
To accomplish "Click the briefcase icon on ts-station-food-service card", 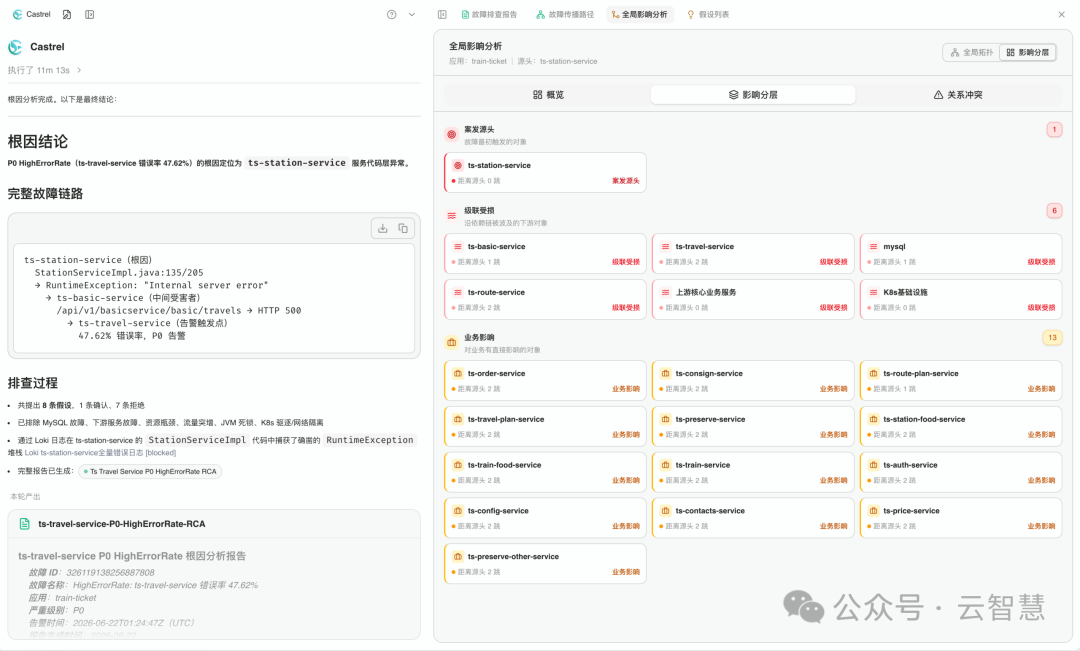I will [x=873, y=419].
